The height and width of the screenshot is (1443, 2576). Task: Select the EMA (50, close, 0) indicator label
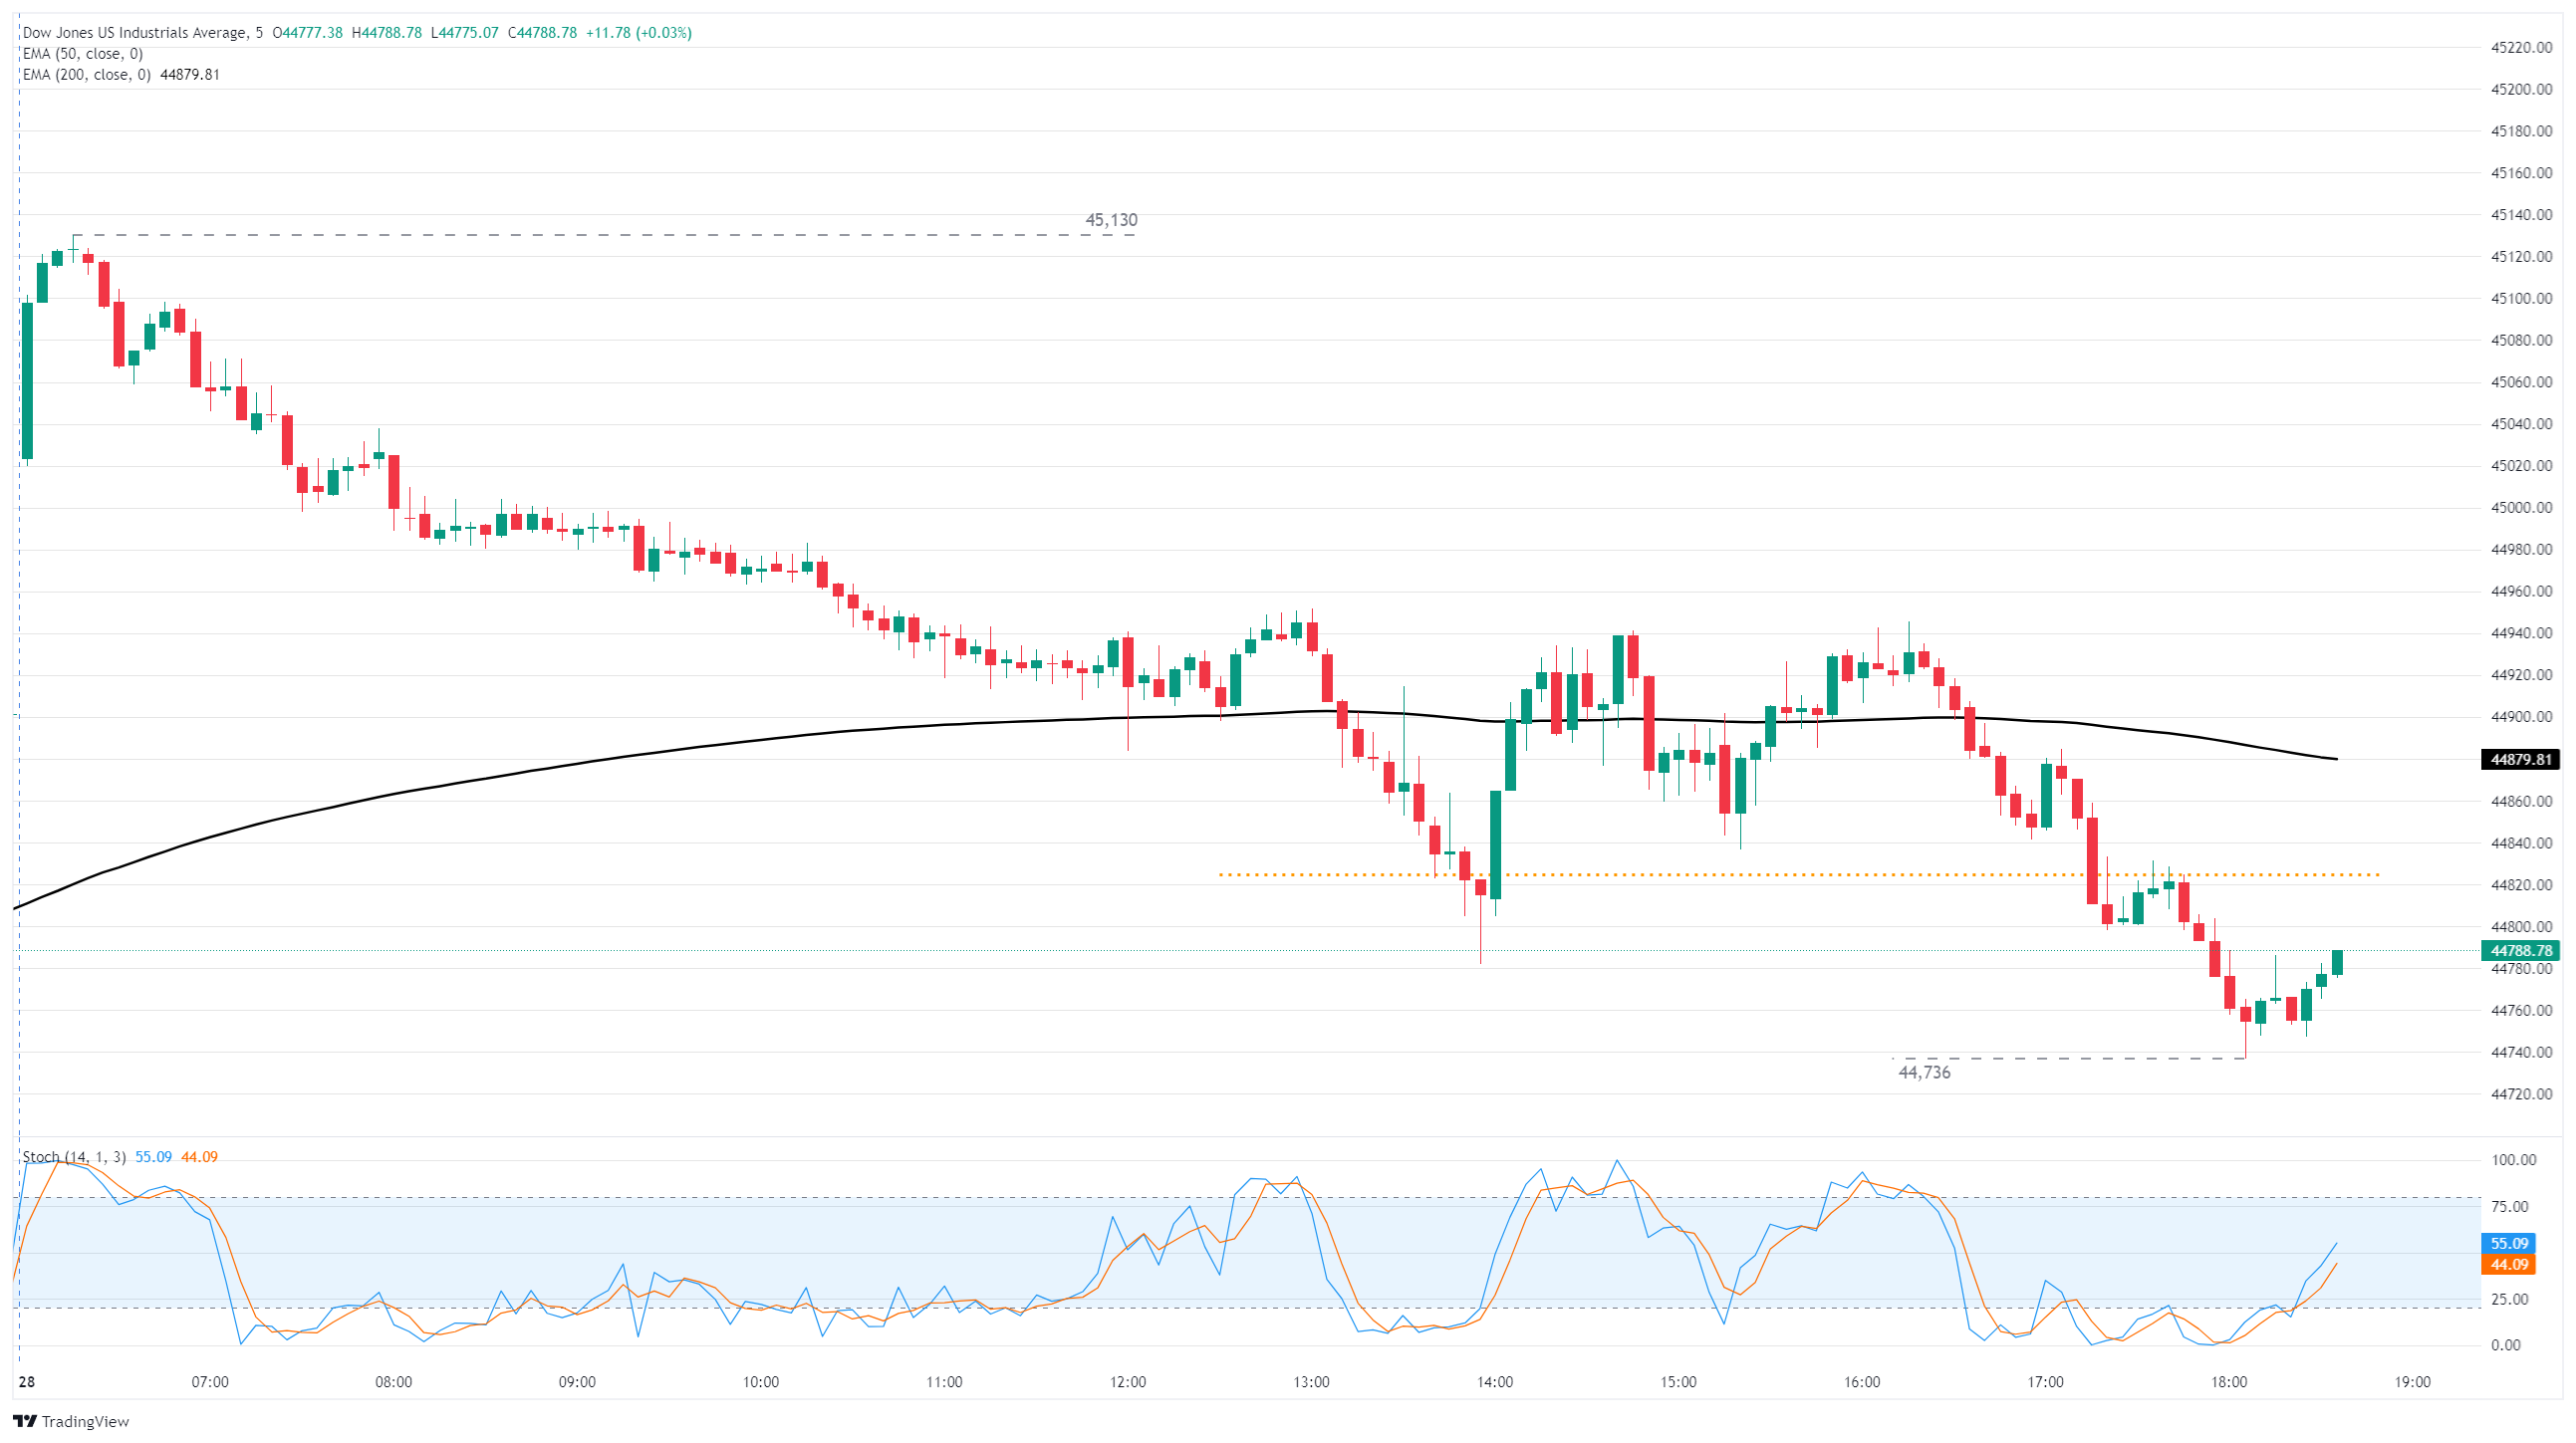[82, 54]
